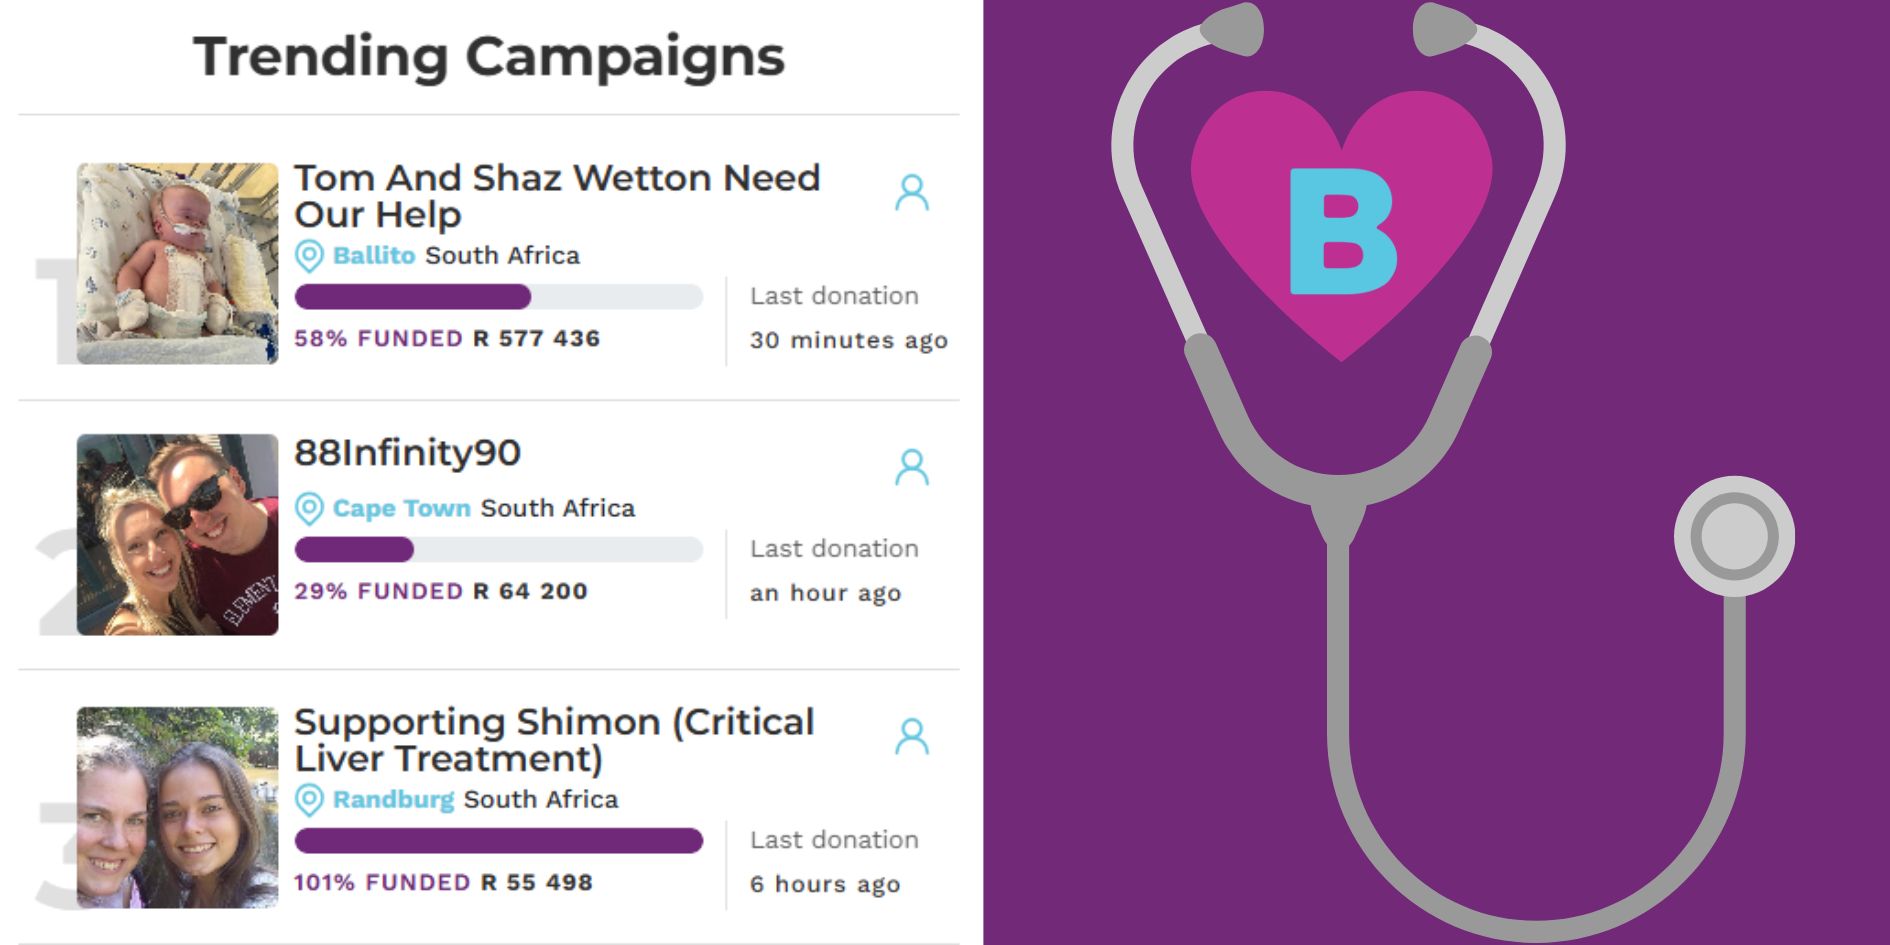Click the person icon beside 88Infinity90 campaign
Screen dimensions: 1890x945
[x=911, y=468]
